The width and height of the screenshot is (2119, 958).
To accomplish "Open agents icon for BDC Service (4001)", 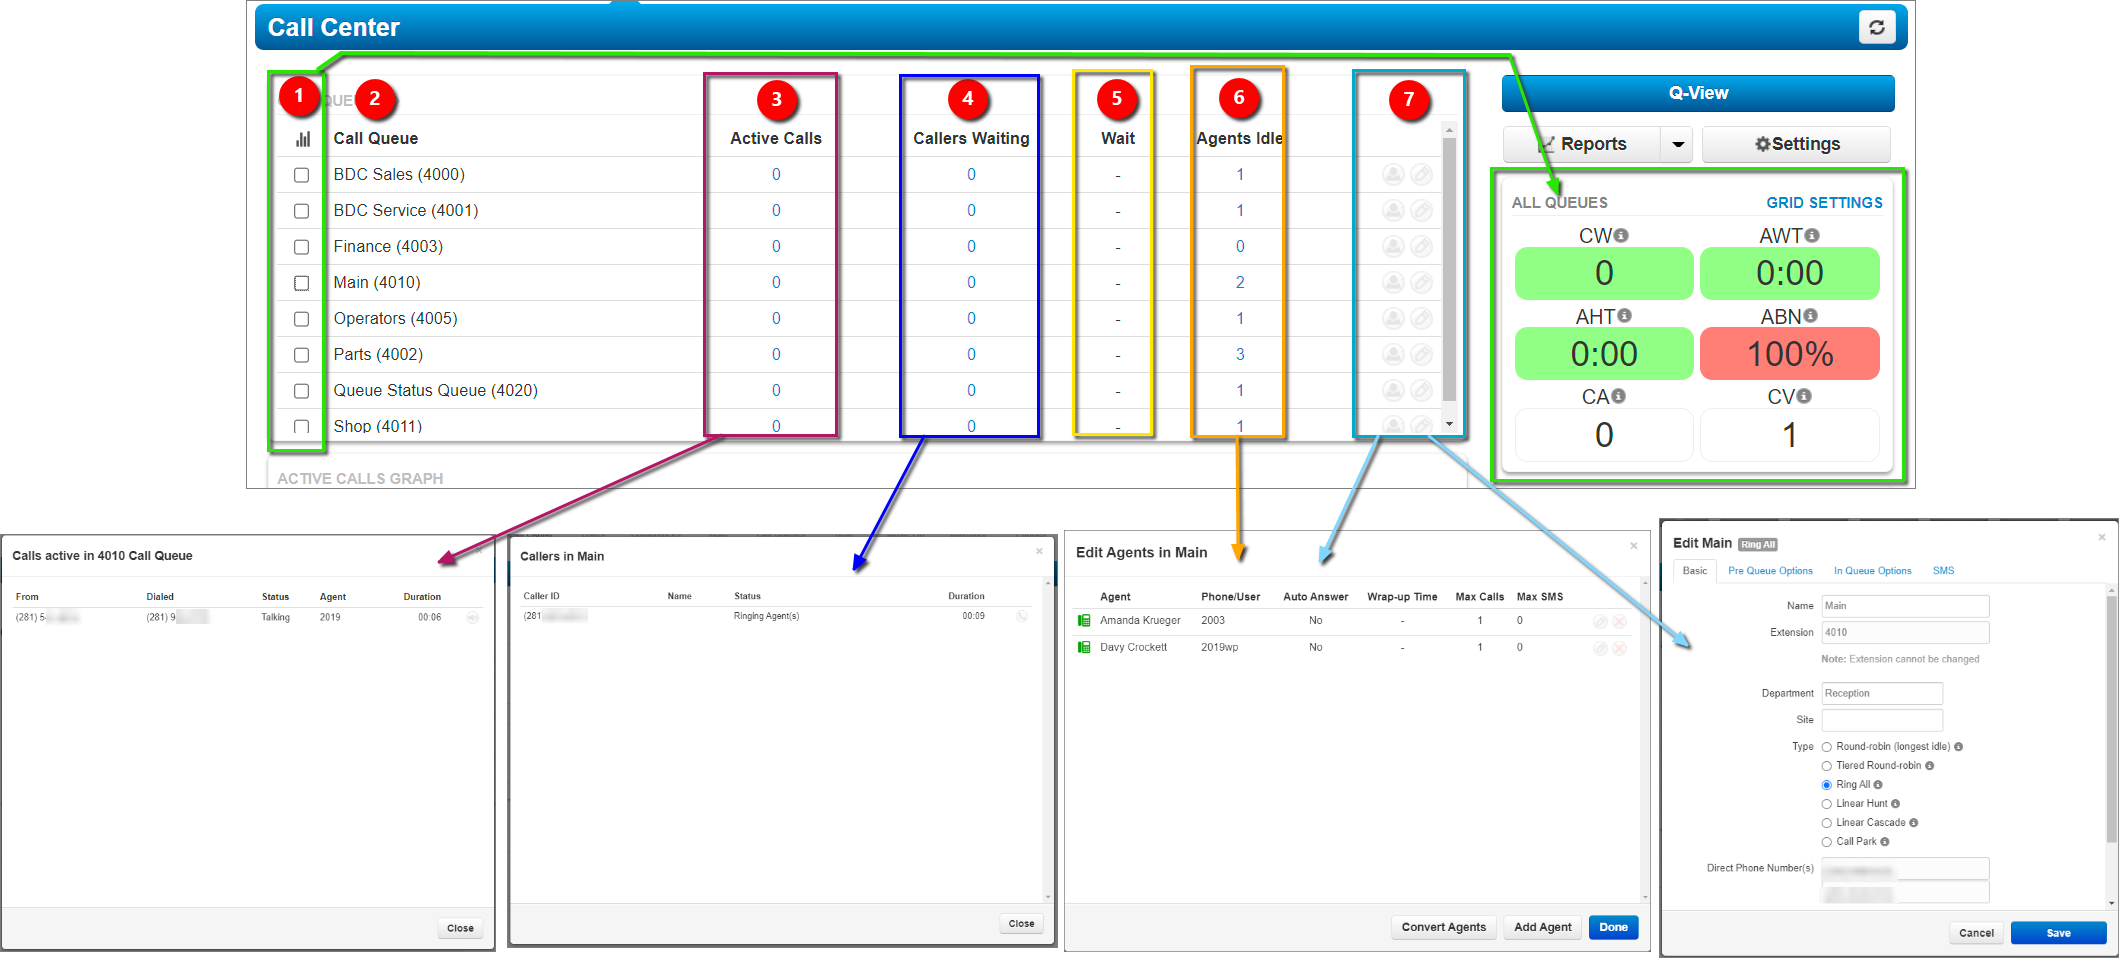I will pos(1393,211).
